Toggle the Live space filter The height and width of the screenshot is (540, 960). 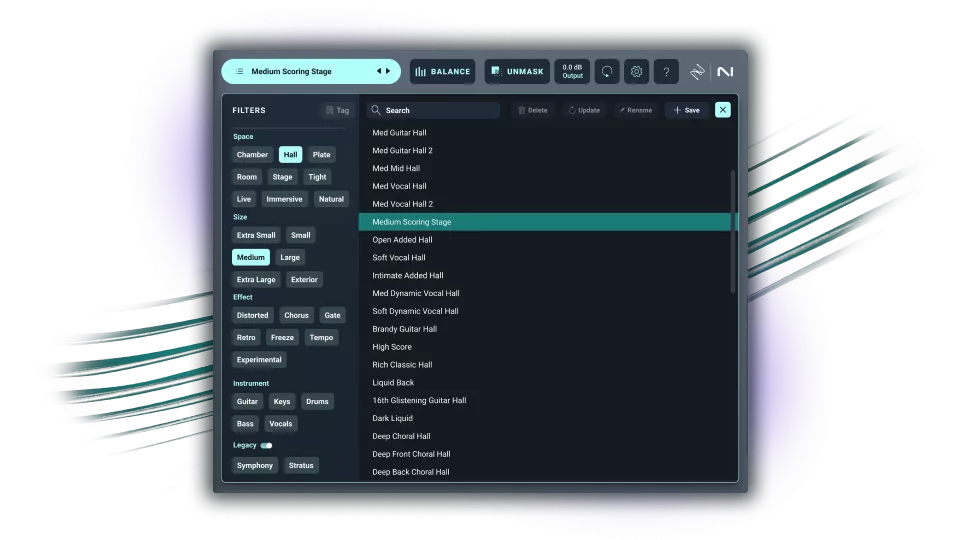click(x=244, y=199)
